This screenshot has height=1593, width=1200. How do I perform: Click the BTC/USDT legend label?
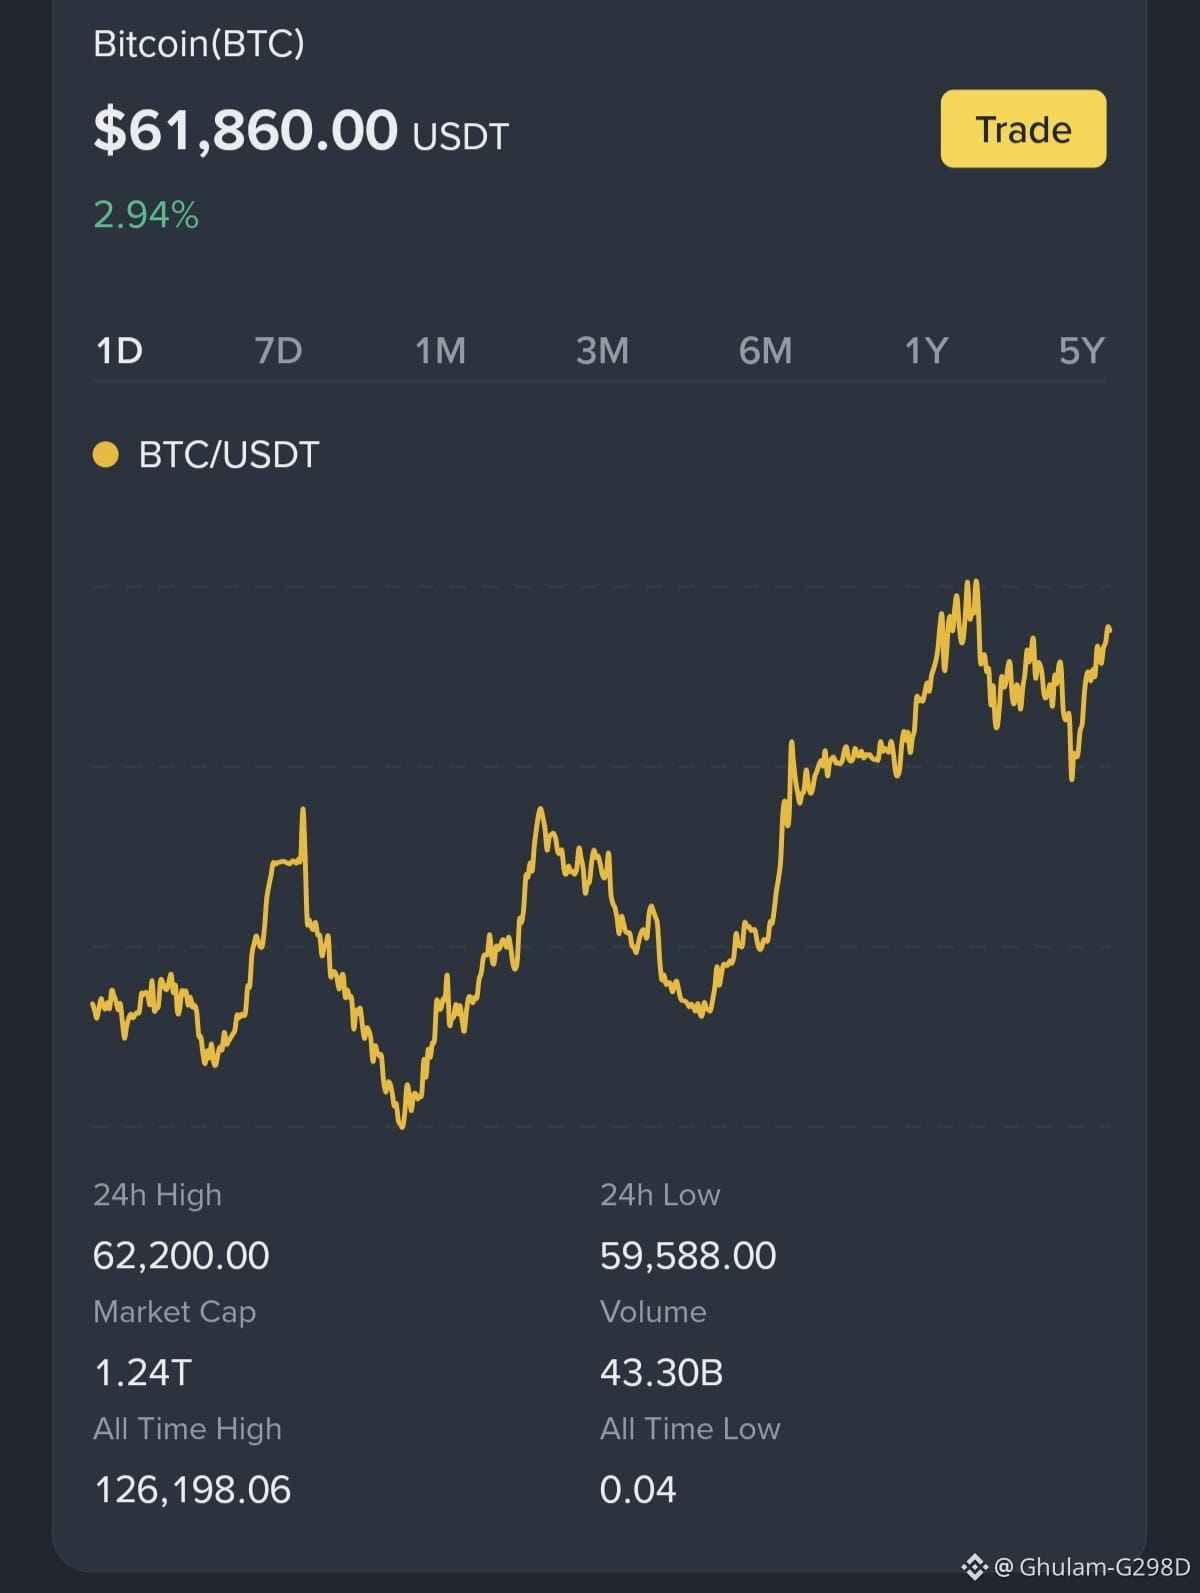(228, 455)
